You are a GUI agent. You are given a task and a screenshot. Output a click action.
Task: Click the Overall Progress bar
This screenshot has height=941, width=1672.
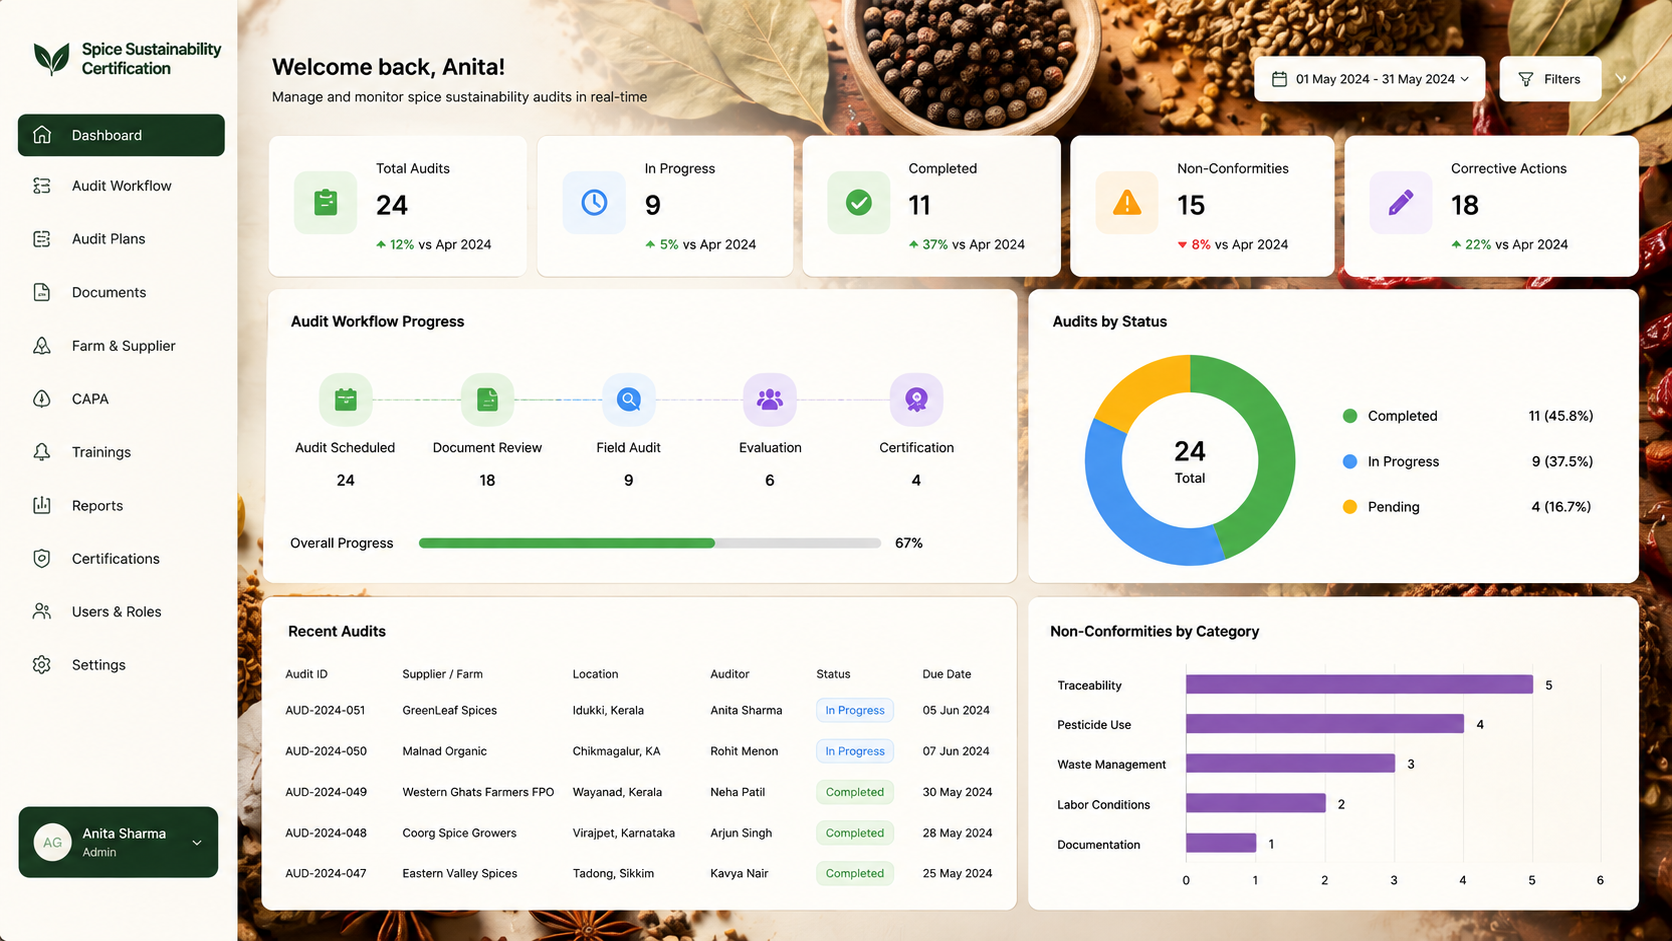click(650, 543)
